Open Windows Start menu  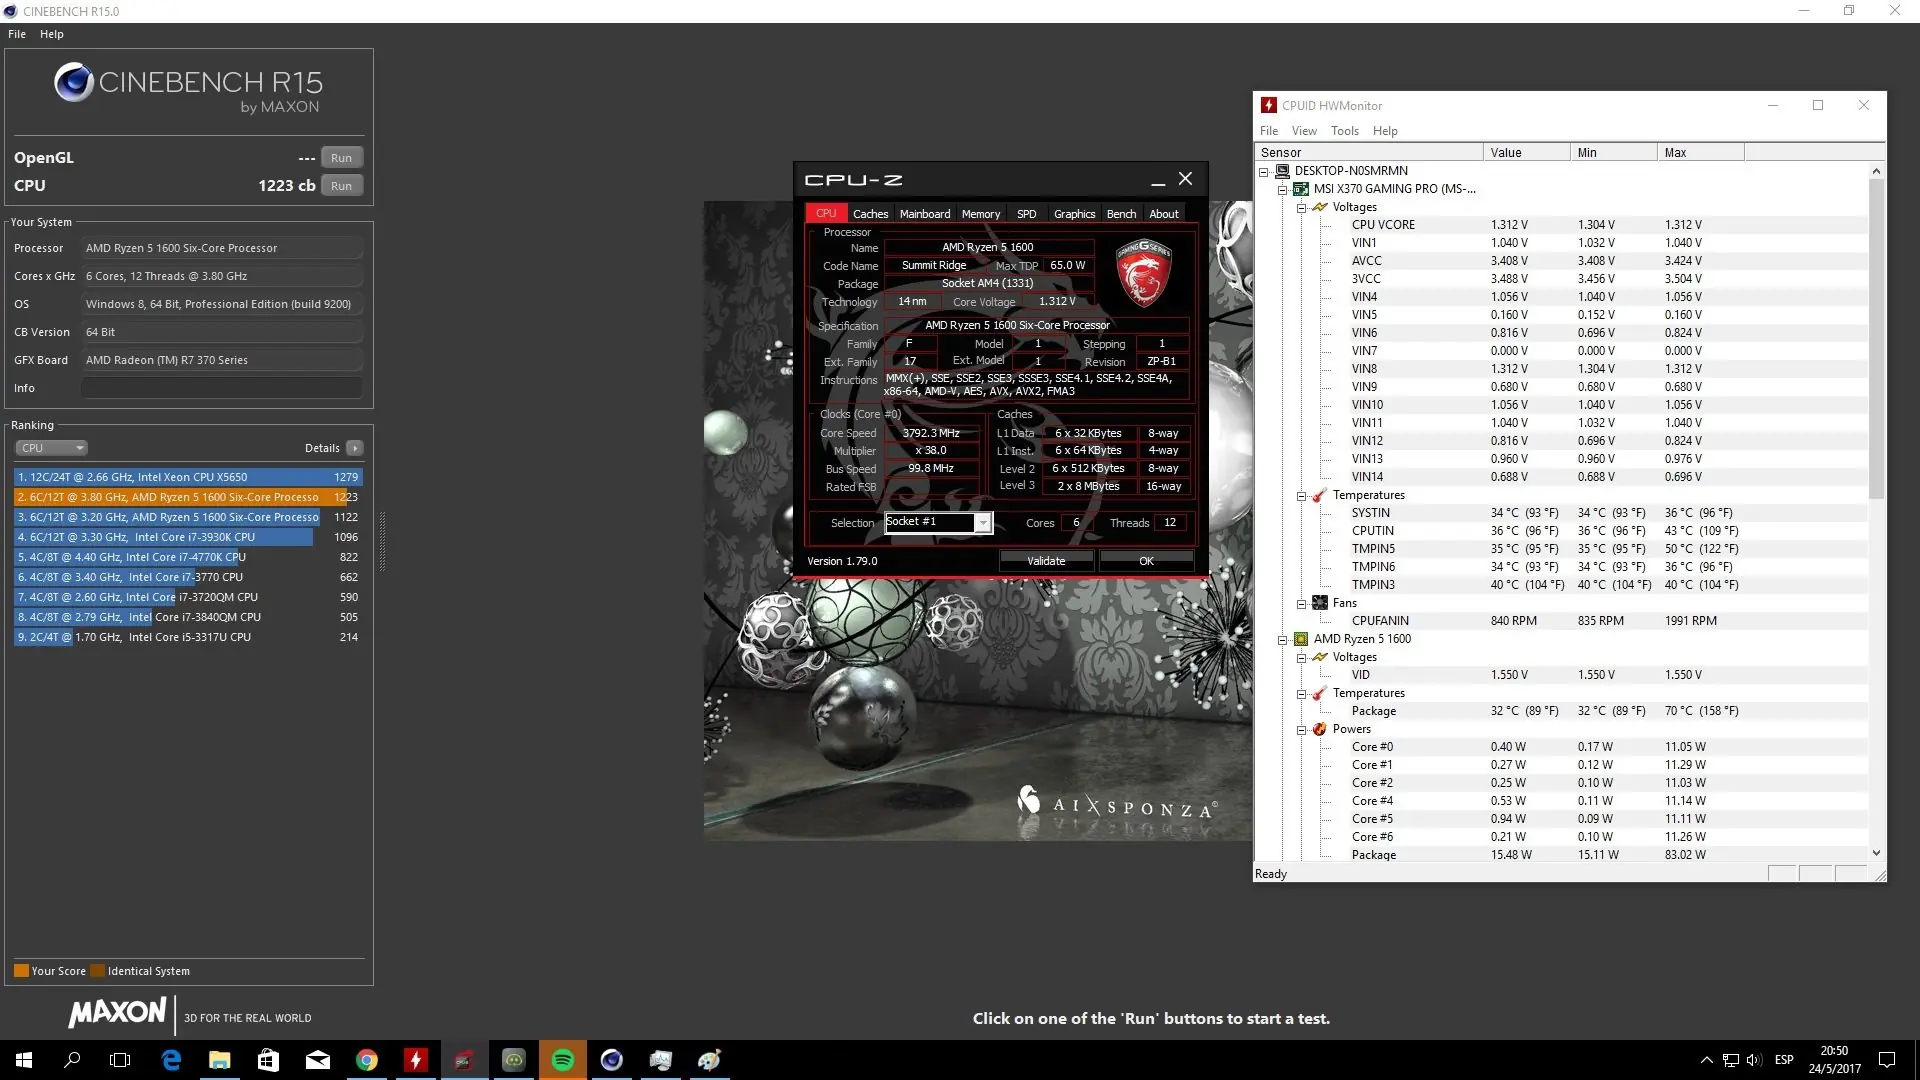point(24,1060)
